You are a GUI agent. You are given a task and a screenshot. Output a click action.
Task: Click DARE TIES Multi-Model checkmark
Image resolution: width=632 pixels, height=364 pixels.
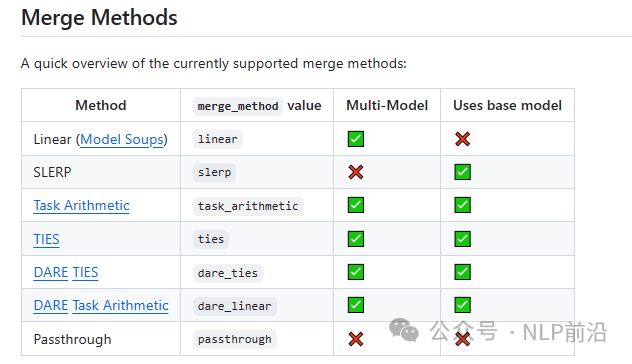tap(356, 272)
